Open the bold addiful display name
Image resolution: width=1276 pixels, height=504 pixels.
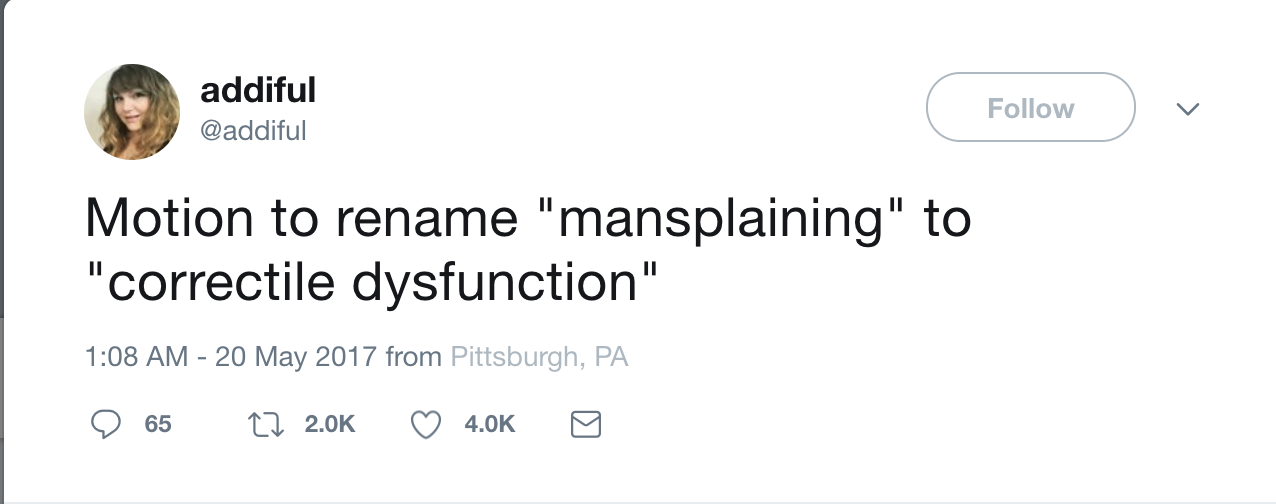pyautogui.click(x=258, y=91)
